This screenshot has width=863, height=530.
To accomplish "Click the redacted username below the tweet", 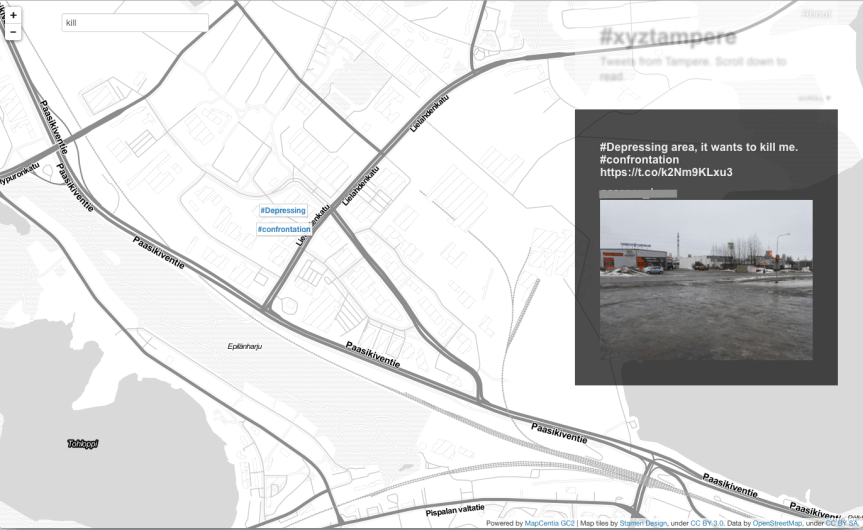I will [x=637, y=190].
